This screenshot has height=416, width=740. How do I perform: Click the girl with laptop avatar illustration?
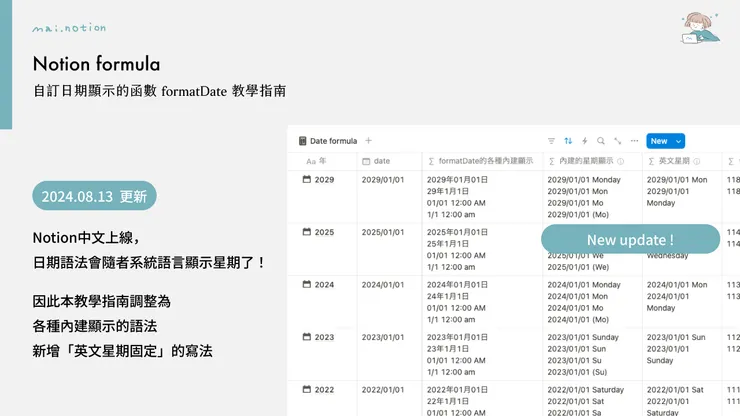click(700, 28)
